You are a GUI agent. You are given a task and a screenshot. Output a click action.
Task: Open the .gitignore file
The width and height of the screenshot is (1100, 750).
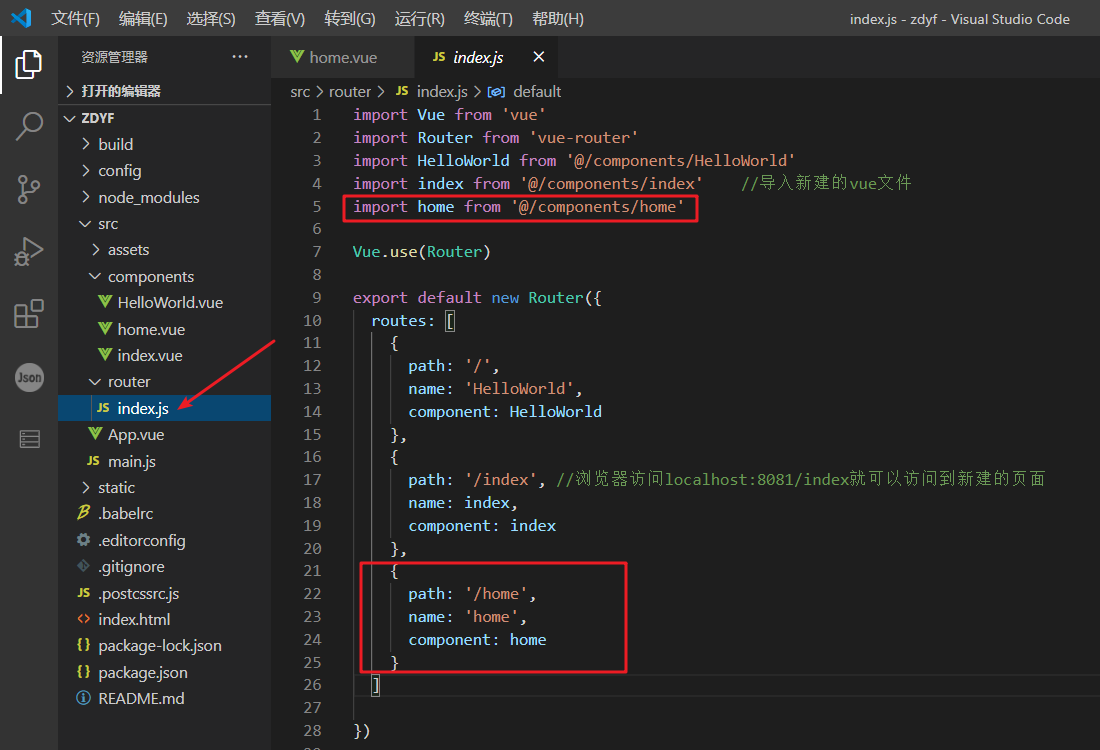tap(165, 566)
